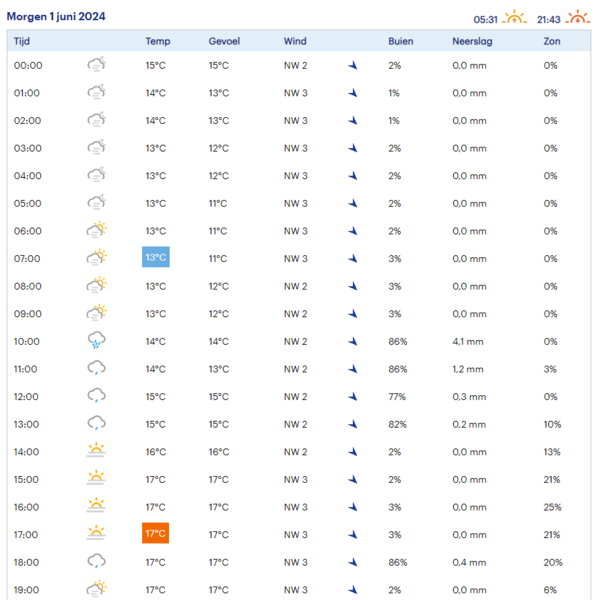This screenshot has width=598, height=600.
Task: Click the rain cloud icon at 11:00
Action: click(96, 368)
